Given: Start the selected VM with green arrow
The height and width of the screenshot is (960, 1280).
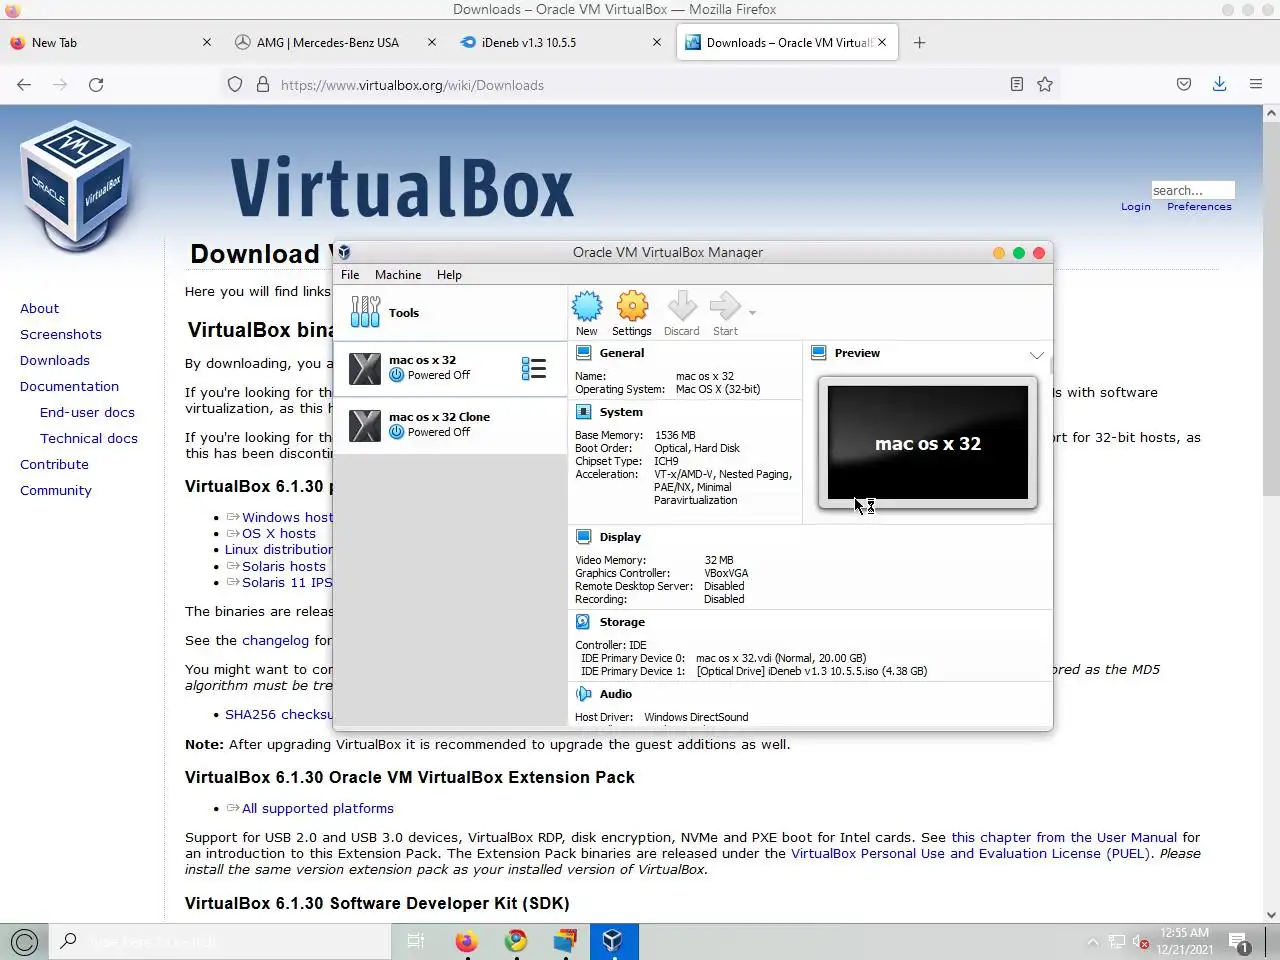Looking at the screenshot, I should (x=725, y=307).
